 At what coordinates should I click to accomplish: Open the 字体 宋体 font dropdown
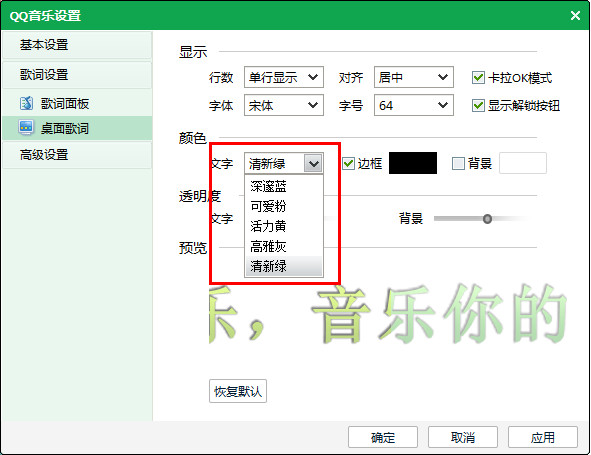pyautogui.click(x=284, y=105)
